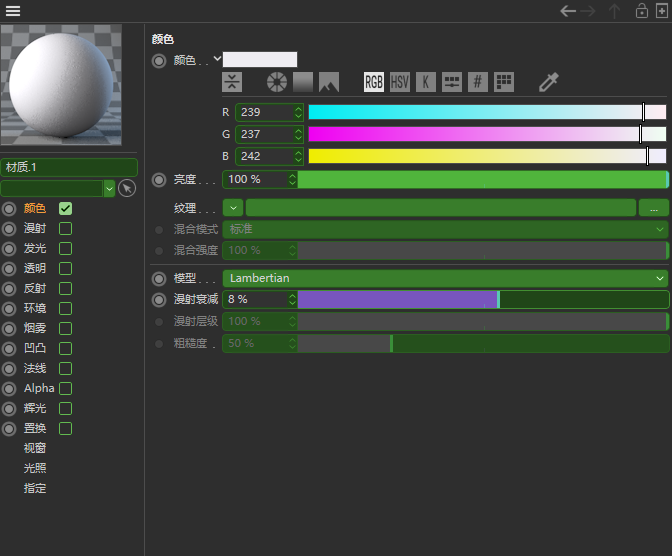Click the 亮度 percentage stepper arrows
Screen dimensions: 672x556
click(292, 179)
